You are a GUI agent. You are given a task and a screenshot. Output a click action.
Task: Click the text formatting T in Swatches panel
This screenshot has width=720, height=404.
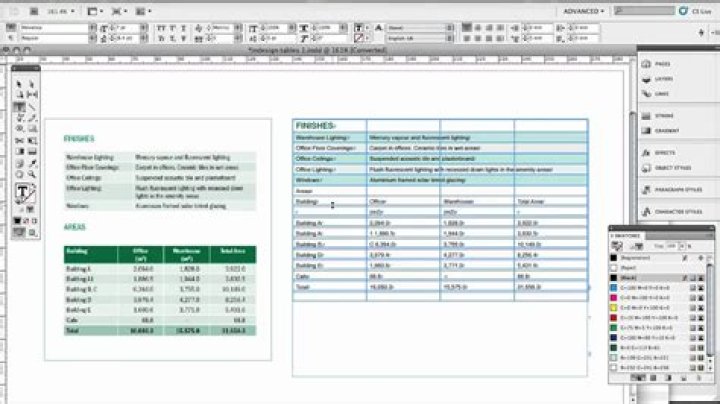[639, 247]
